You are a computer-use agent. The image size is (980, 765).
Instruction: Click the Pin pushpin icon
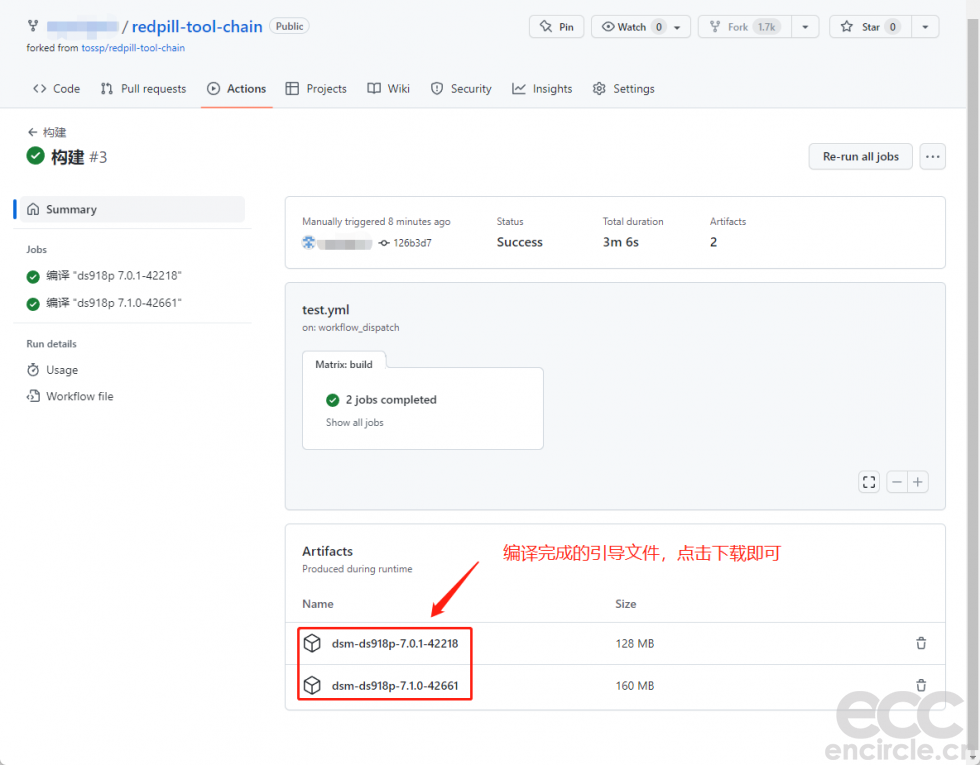pyautogui.click(x=546, y=26)
